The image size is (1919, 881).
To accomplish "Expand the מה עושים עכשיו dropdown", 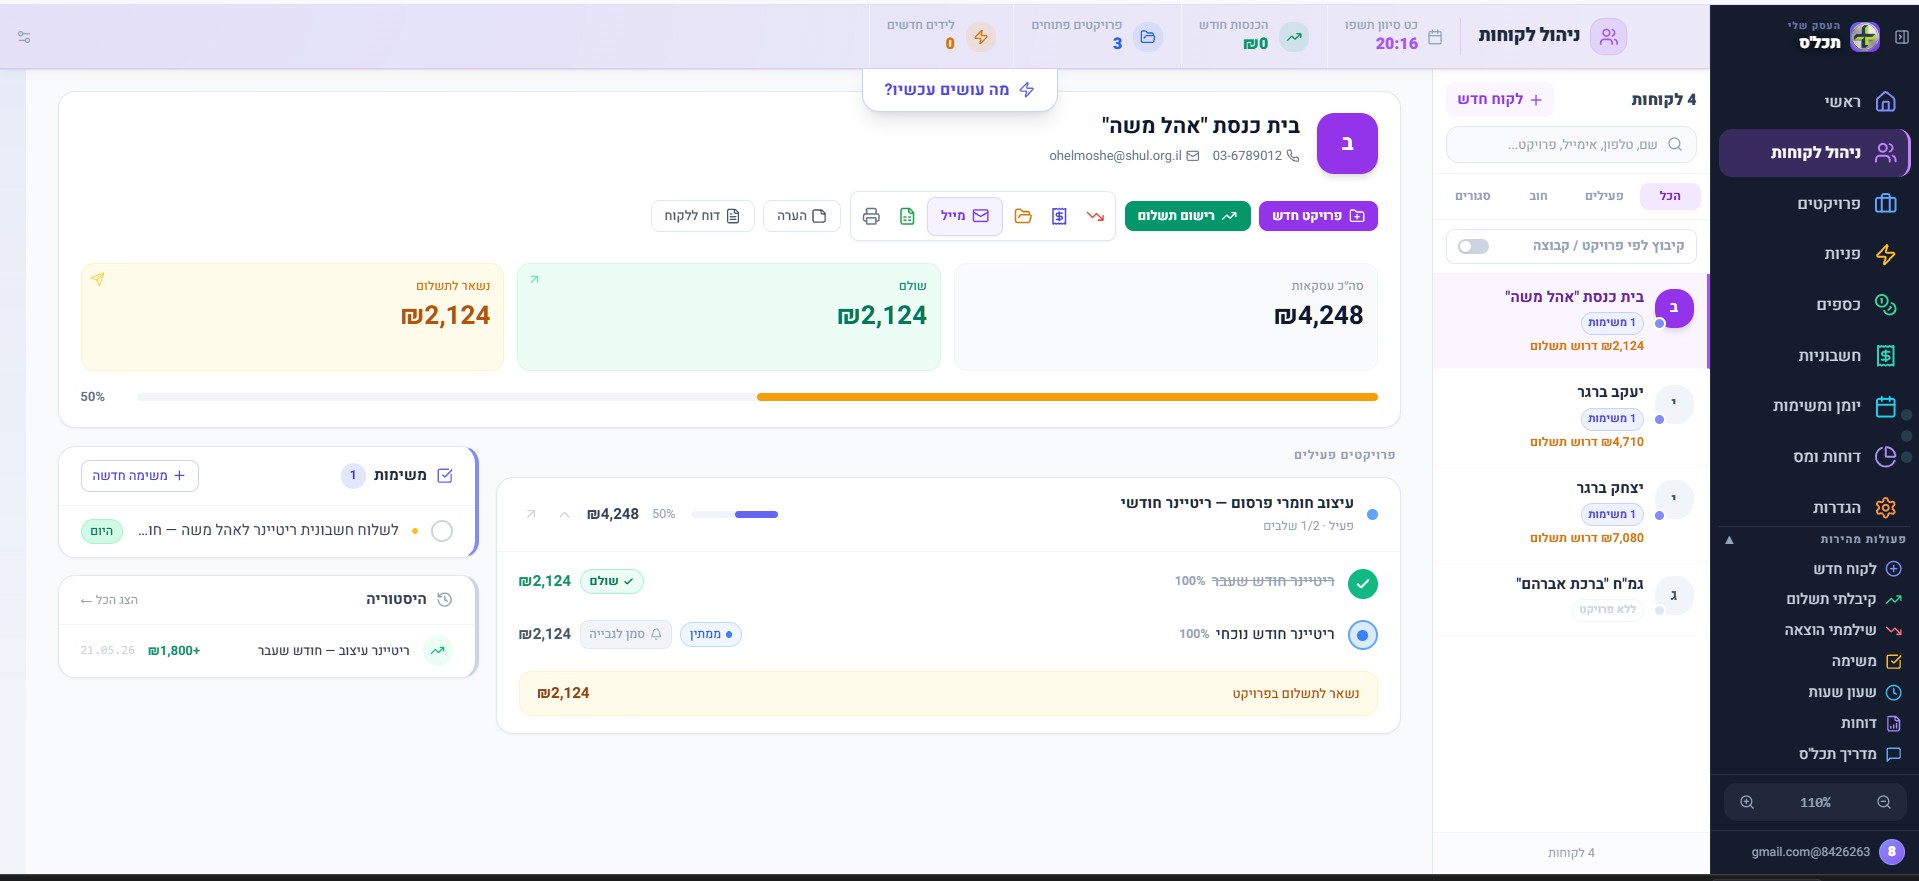I will (x=959, y=90).
